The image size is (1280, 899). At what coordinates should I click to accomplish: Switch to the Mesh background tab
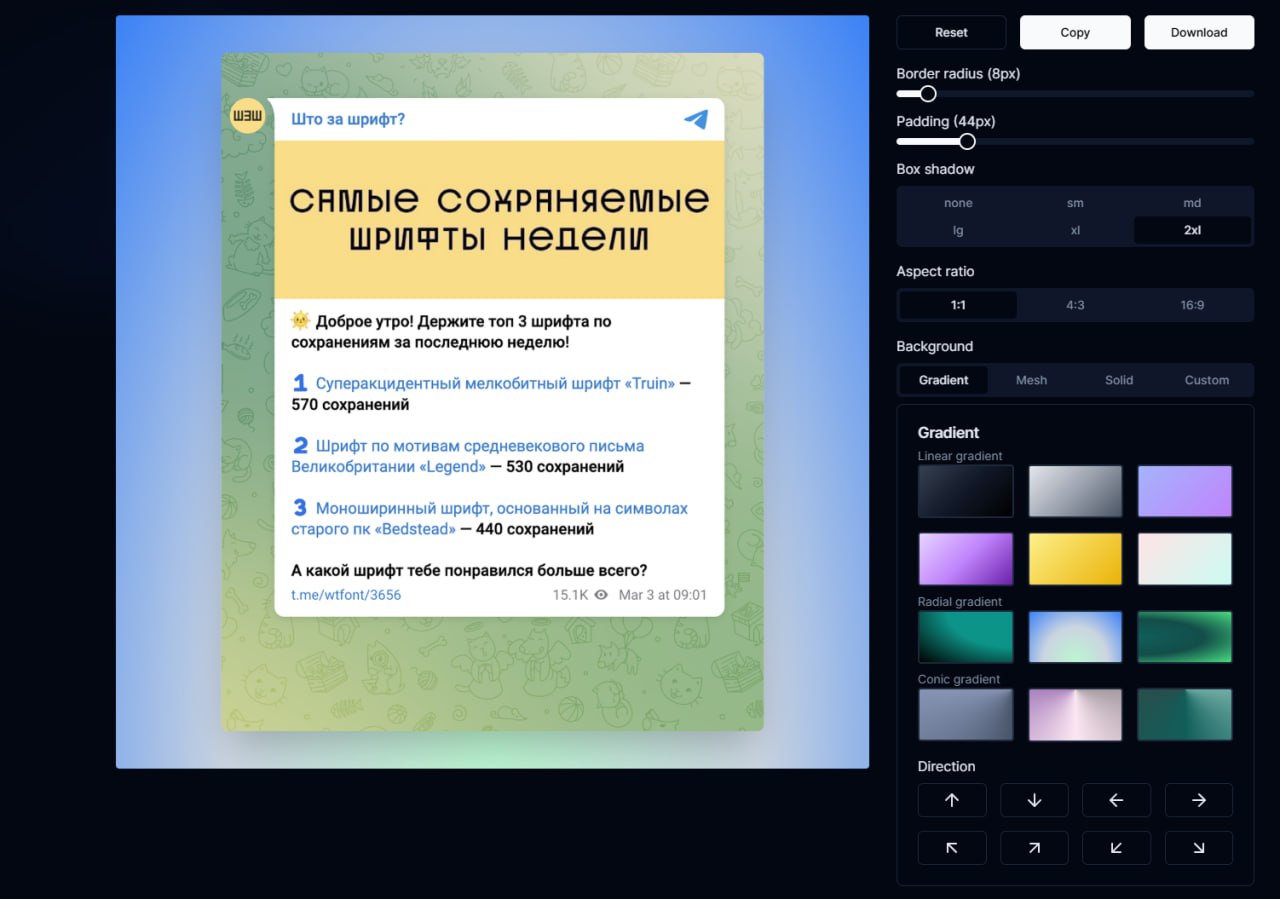(1031, 380)
